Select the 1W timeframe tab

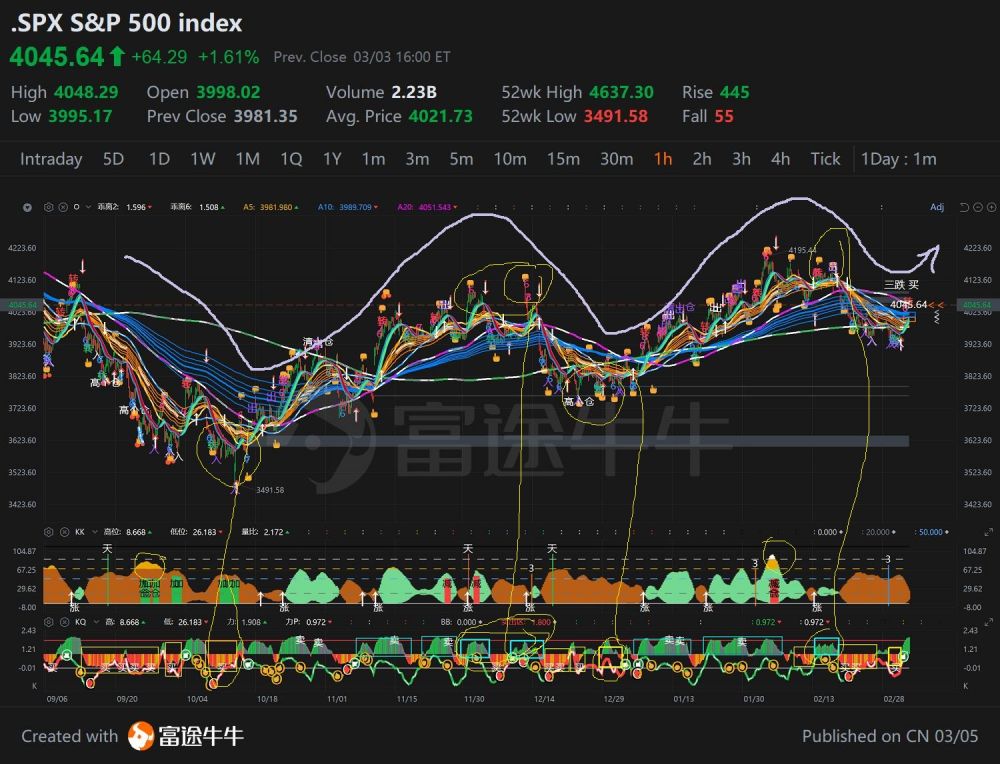[203, 159]
